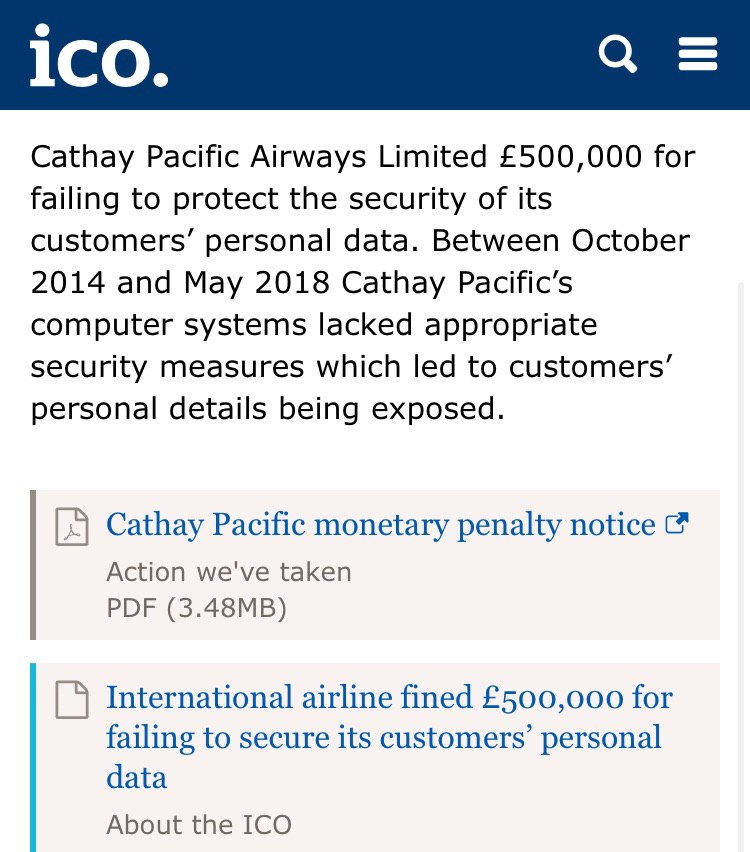Click the external link arrow icon
This screenshot has height=852, width=750.
pyautogui.click(x=677, y=523)
